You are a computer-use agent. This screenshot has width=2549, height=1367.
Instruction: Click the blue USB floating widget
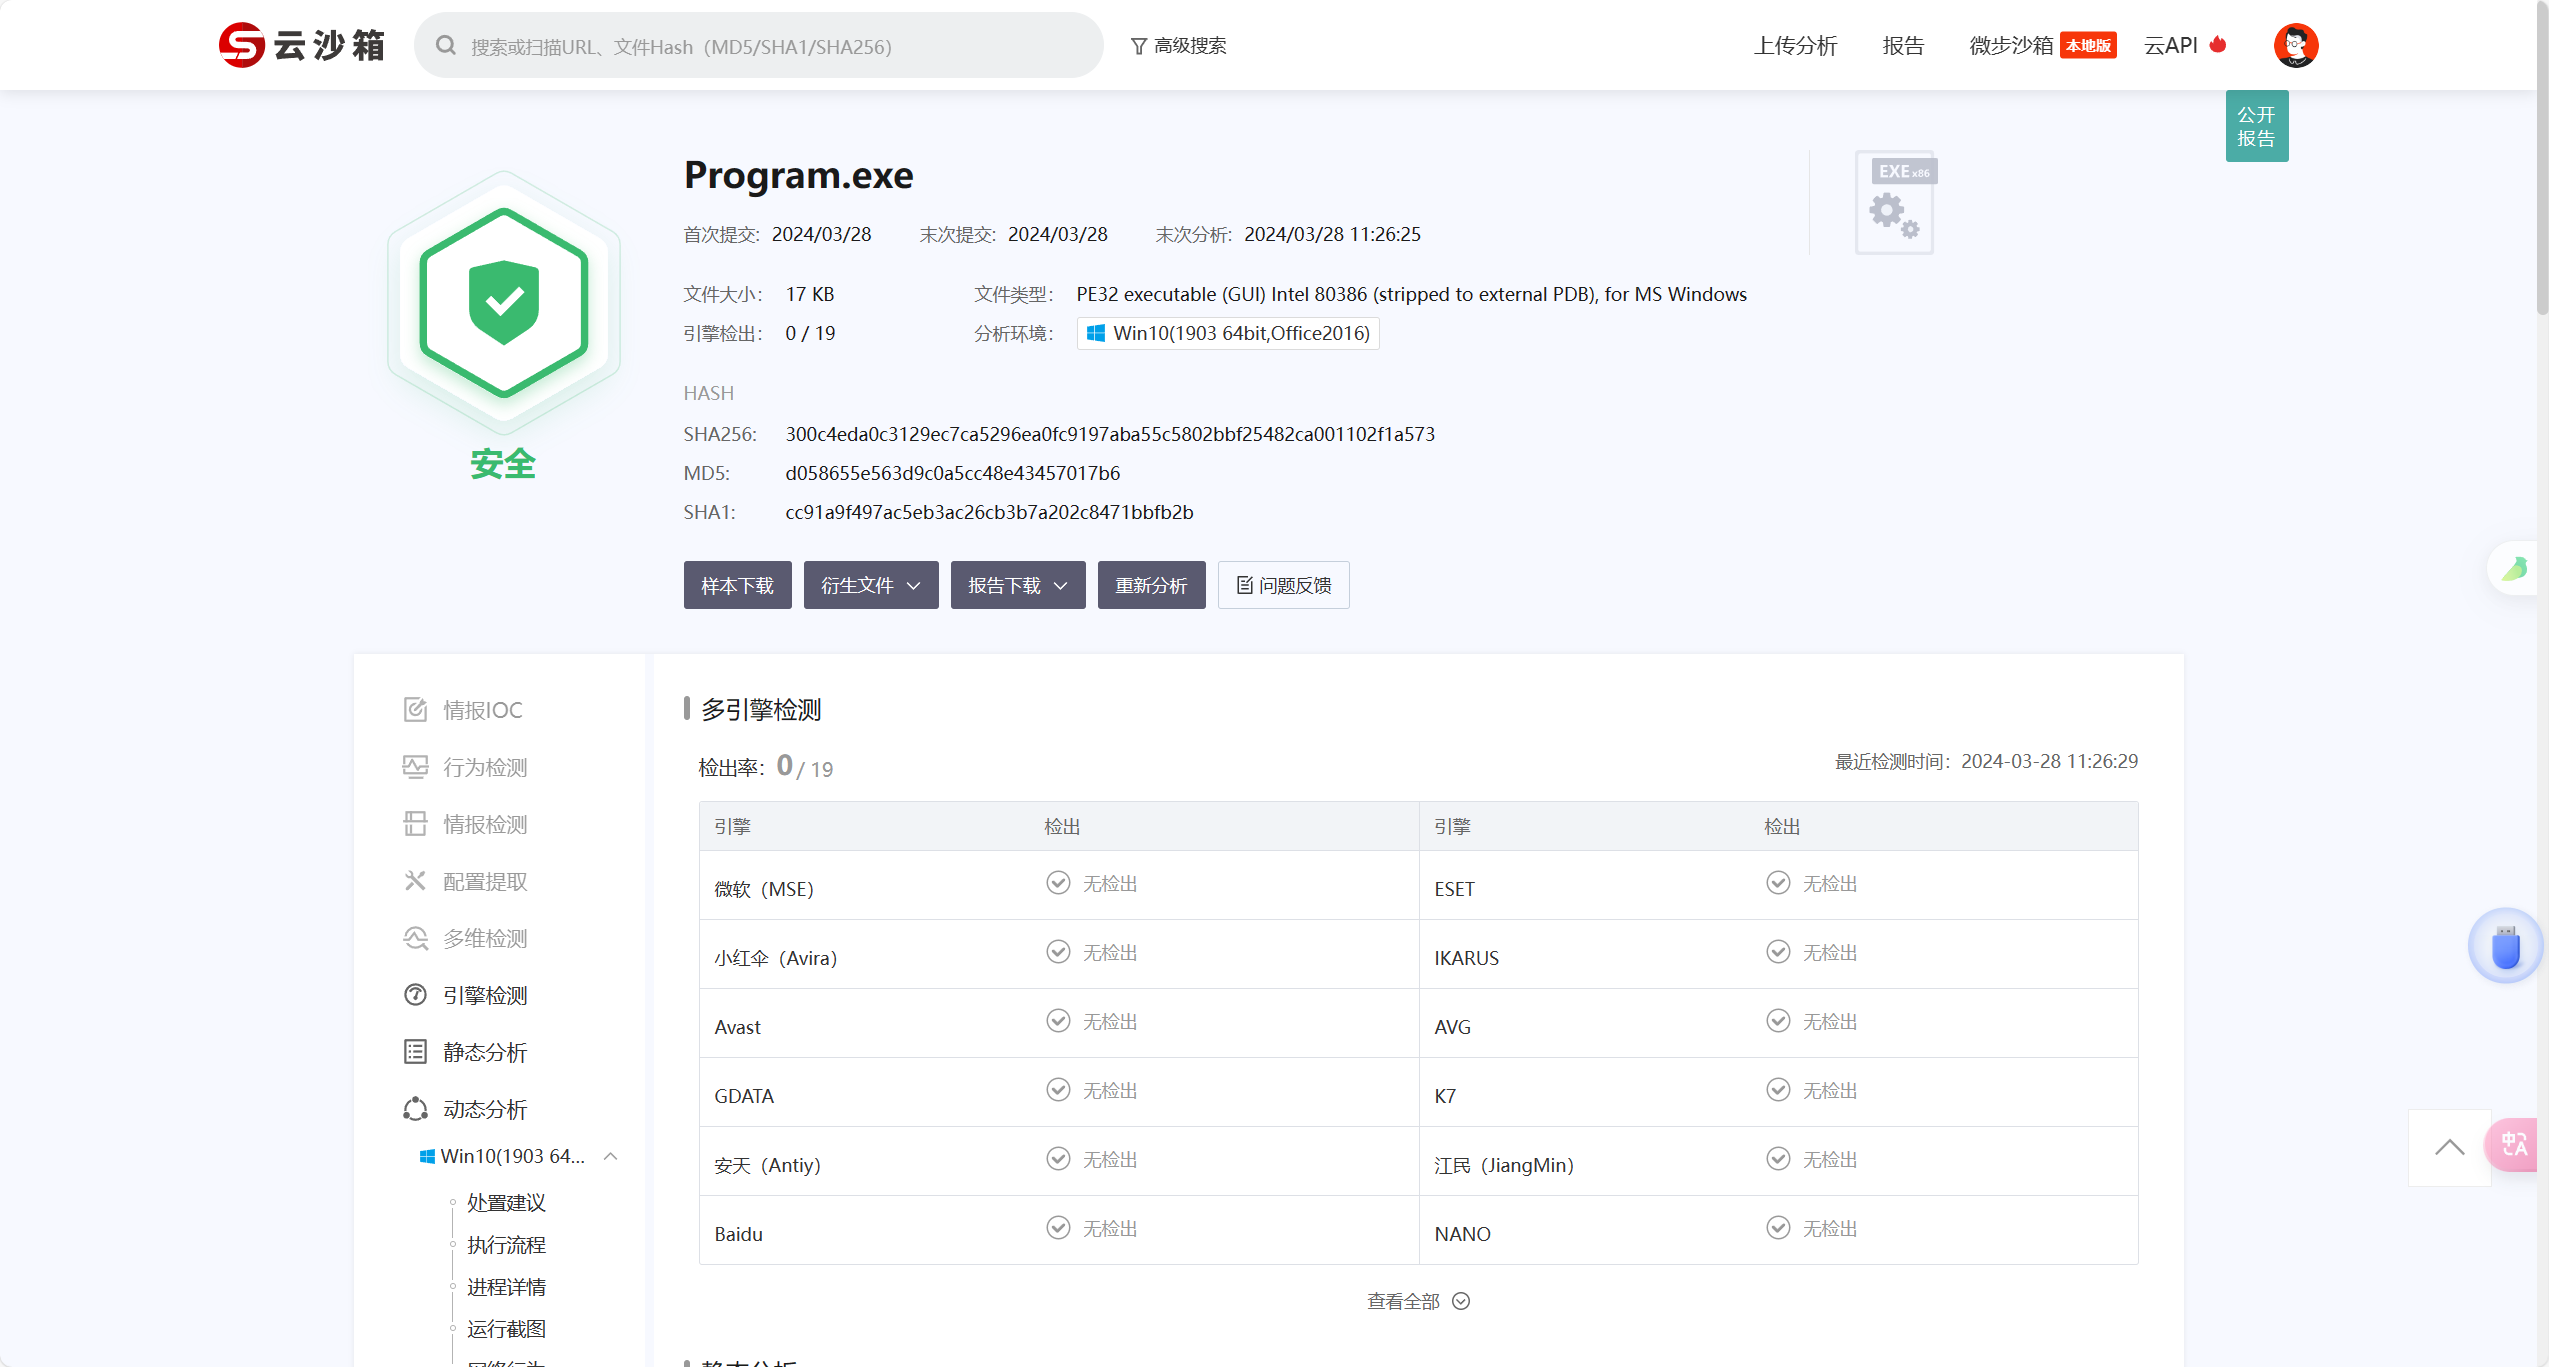[x=2505, y=946]
